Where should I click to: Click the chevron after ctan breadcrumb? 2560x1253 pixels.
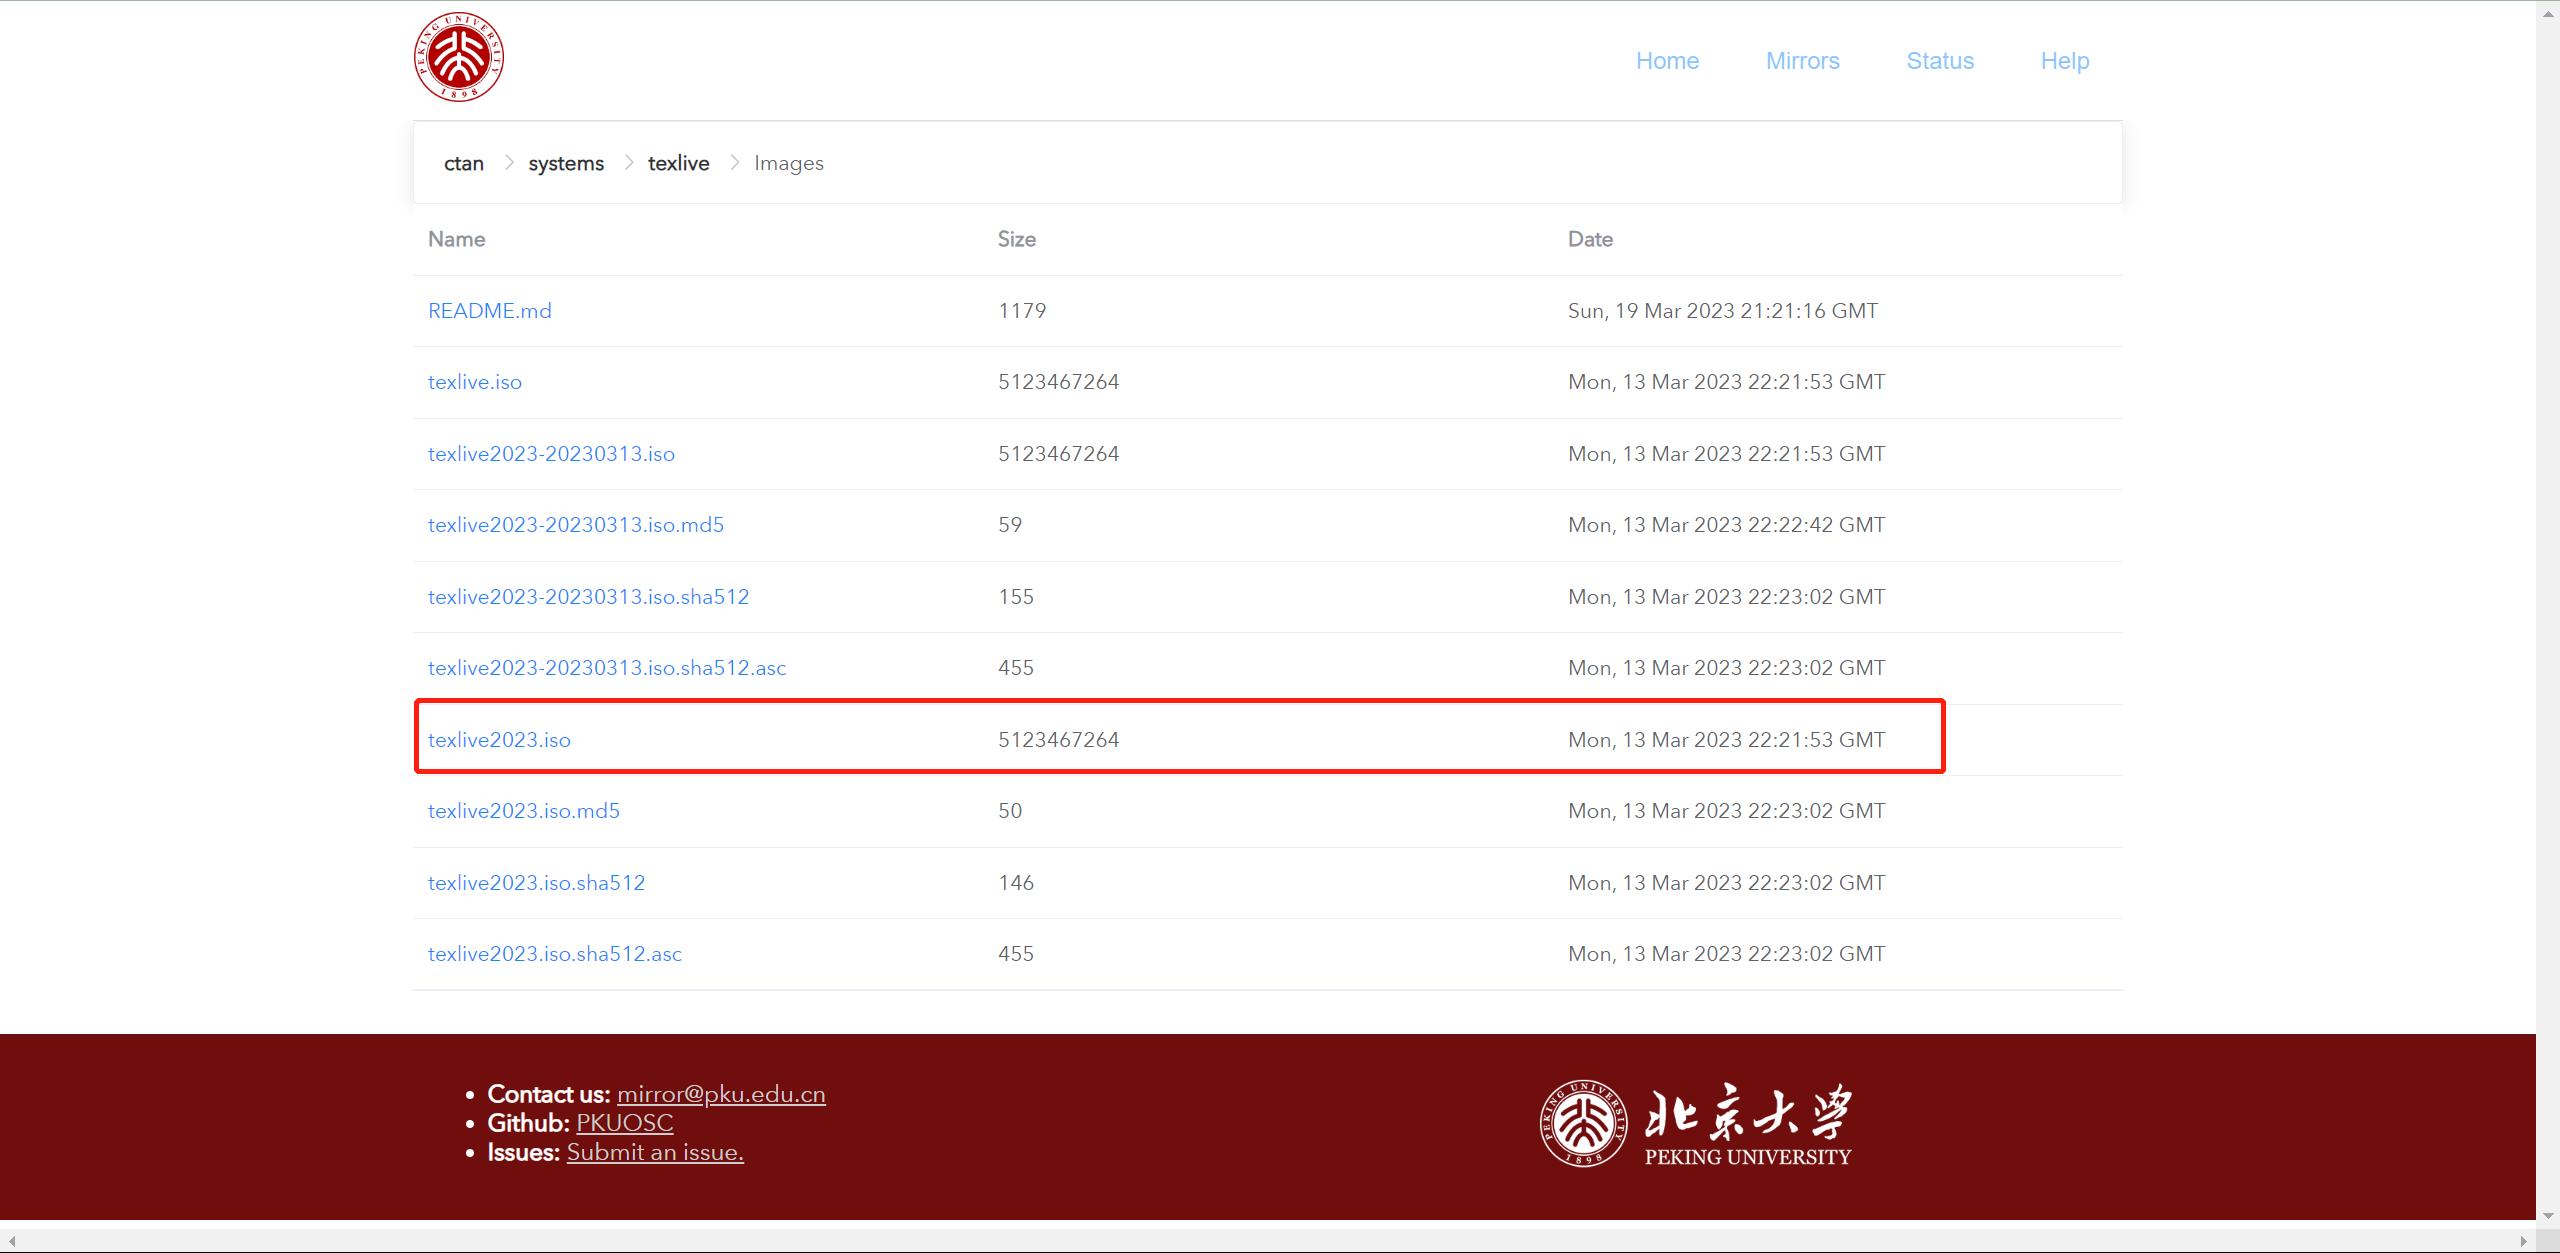(508, 163)
